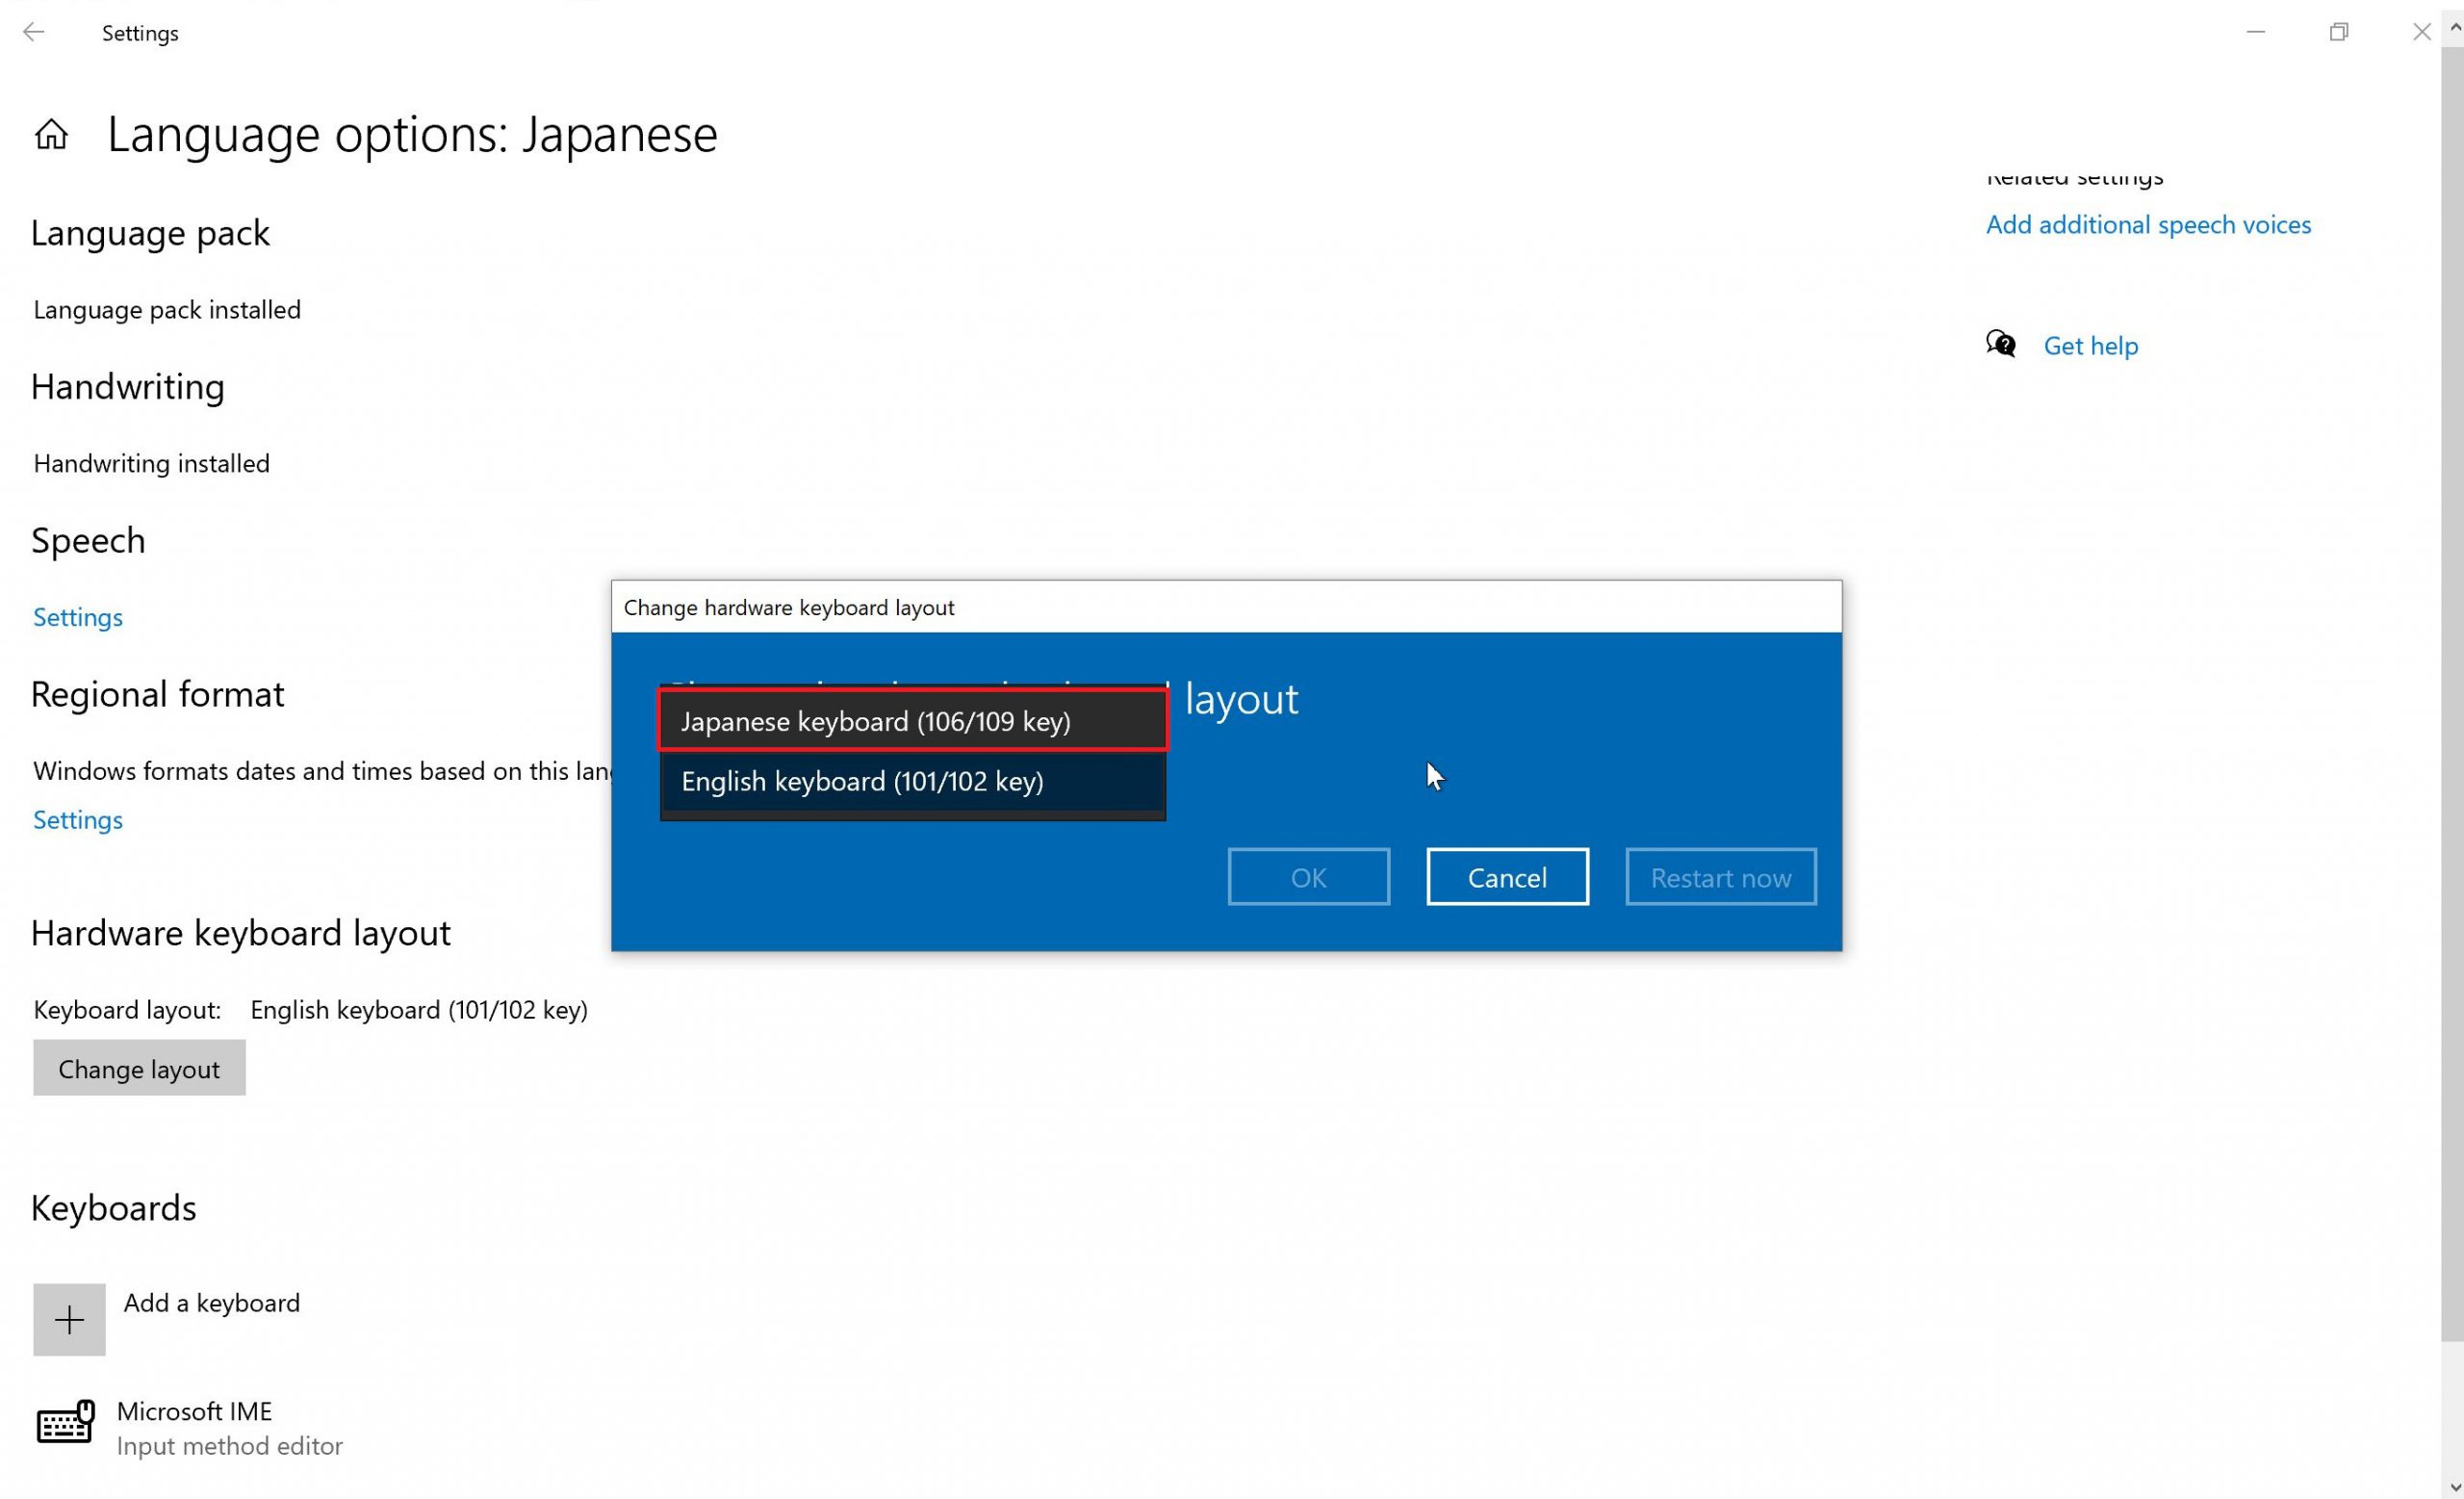This screenshot has width=2464, height=1499.
Task: Expand Hardware keyboard layout section
Action: click(242, 930)
